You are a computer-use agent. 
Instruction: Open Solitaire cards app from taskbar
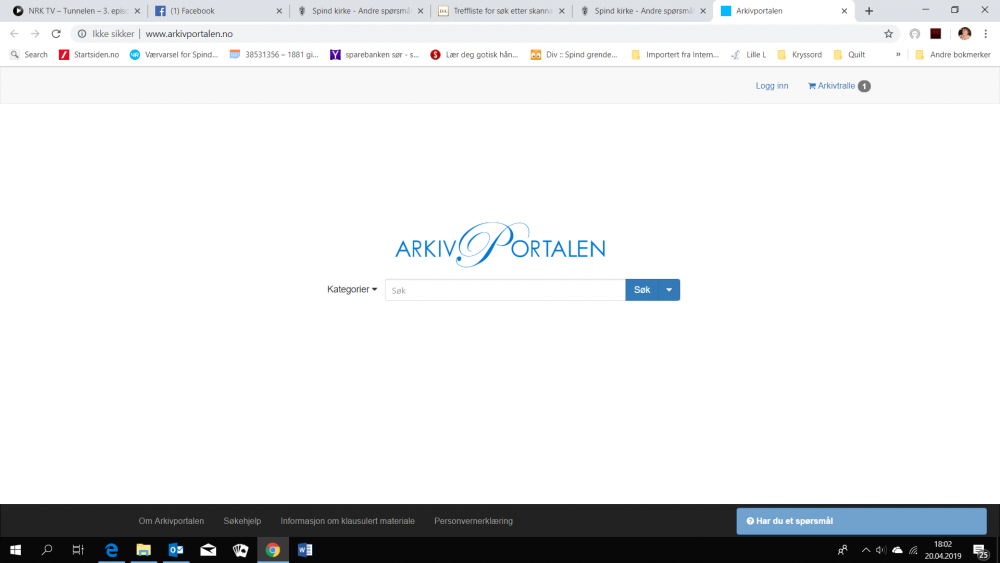click(240, 550)
